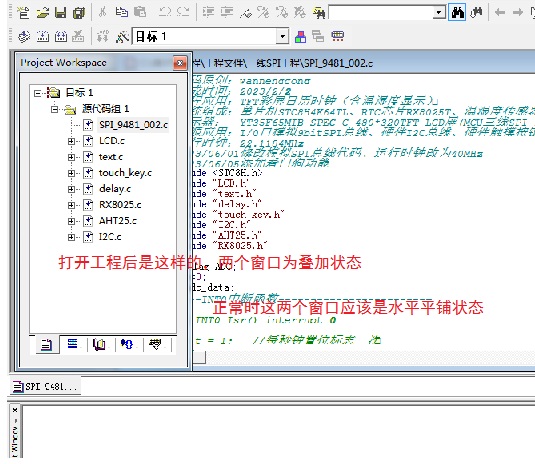The image size is (535, 464).
Task: Click the Configure target components icon
Action: pyautogui.click(x=338, y=36)
